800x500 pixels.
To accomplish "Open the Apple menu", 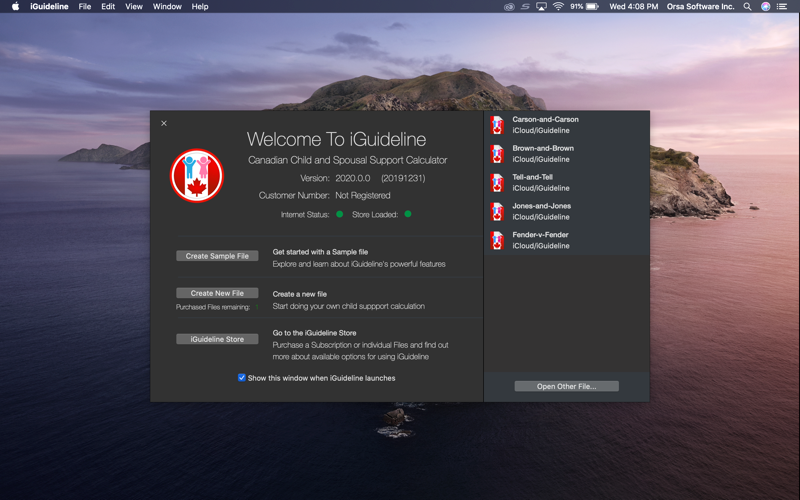I will 15,7.
